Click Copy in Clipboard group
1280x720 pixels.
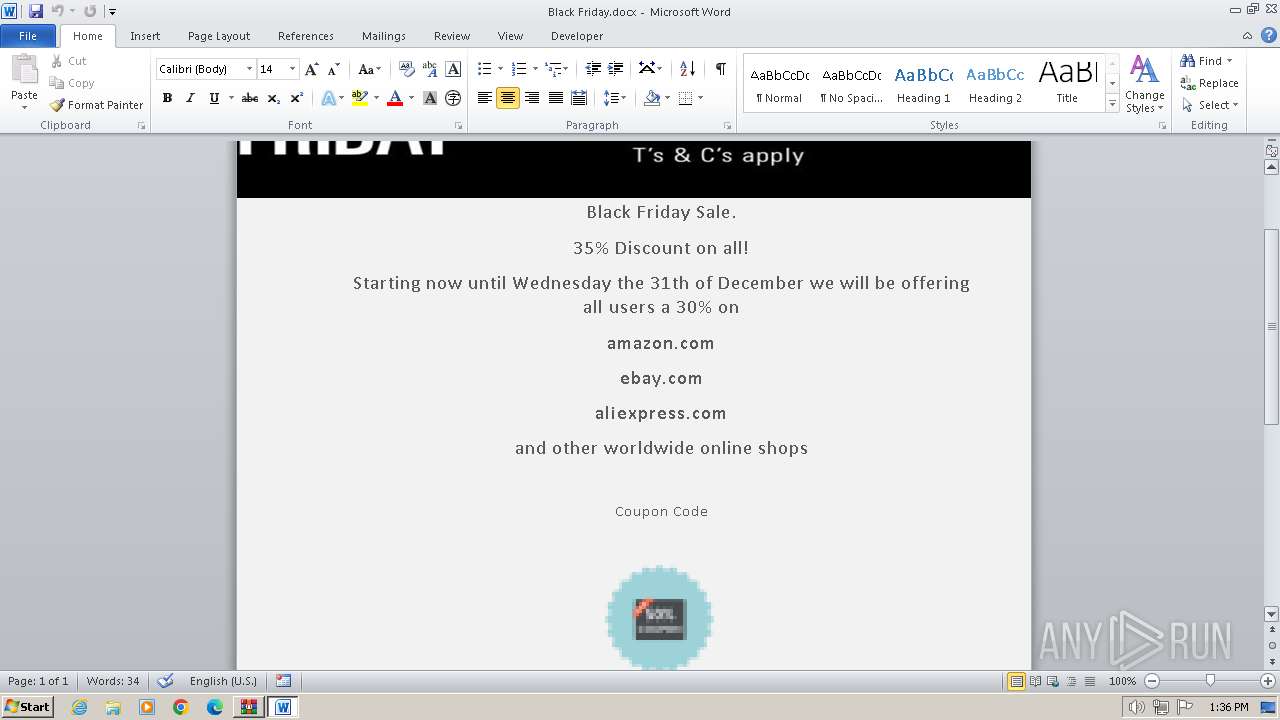72,83
